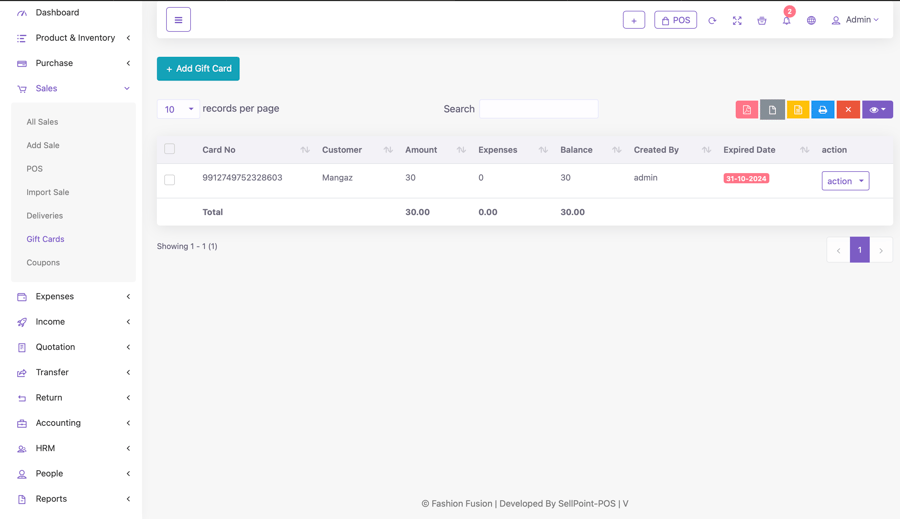Toggle fullscreen mode icon
900x519 pixels.
tap(737, 20)
